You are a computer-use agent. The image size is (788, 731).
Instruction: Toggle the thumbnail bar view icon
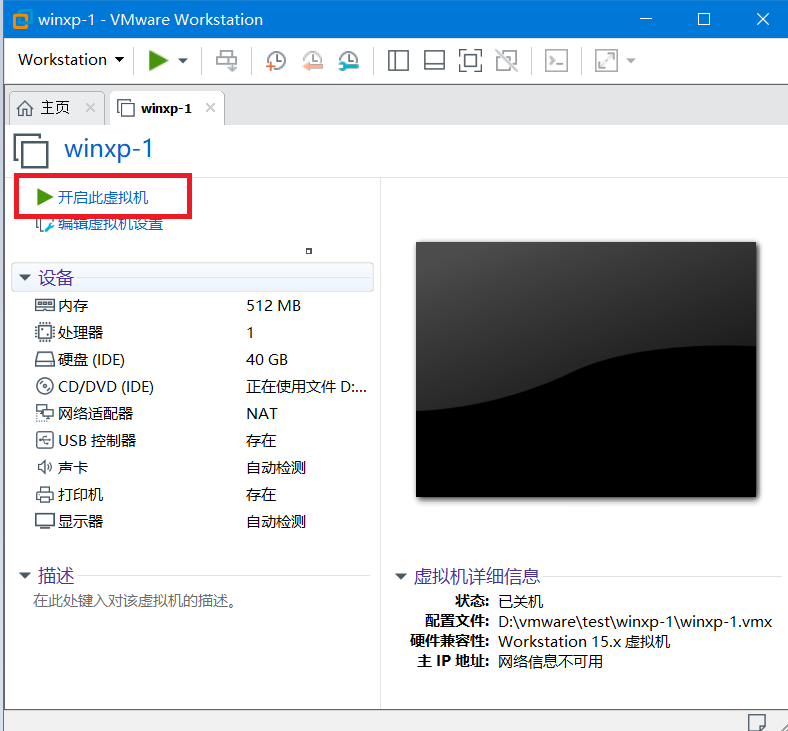[x=434, y=60]
